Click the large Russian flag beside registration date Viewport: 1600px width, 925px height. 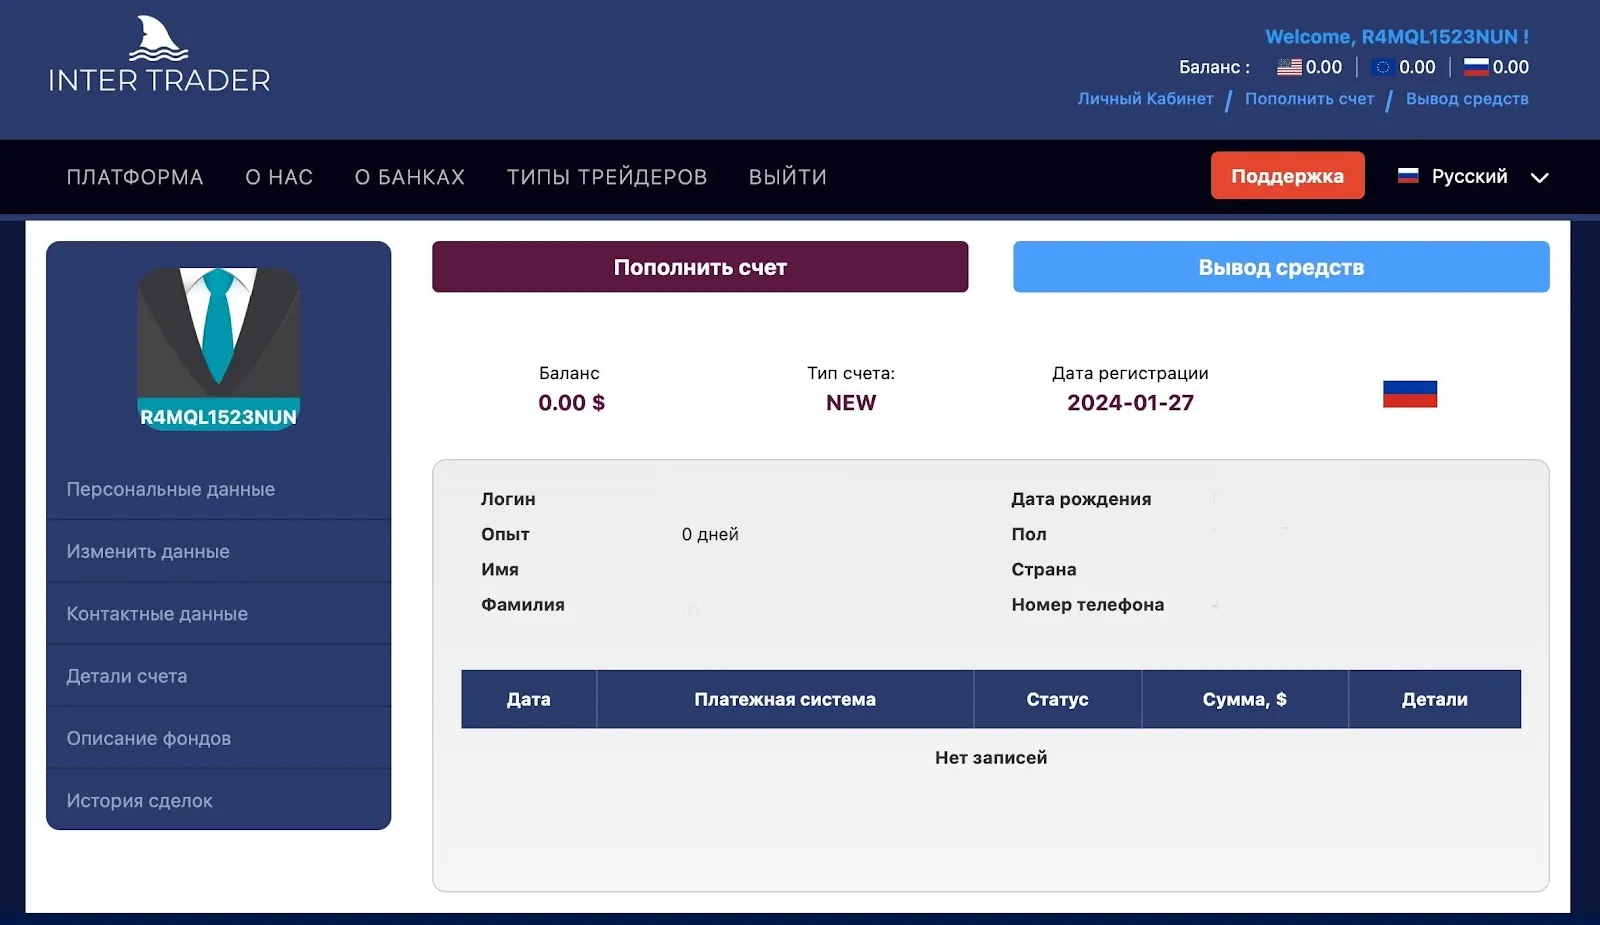pos(1410,394)
